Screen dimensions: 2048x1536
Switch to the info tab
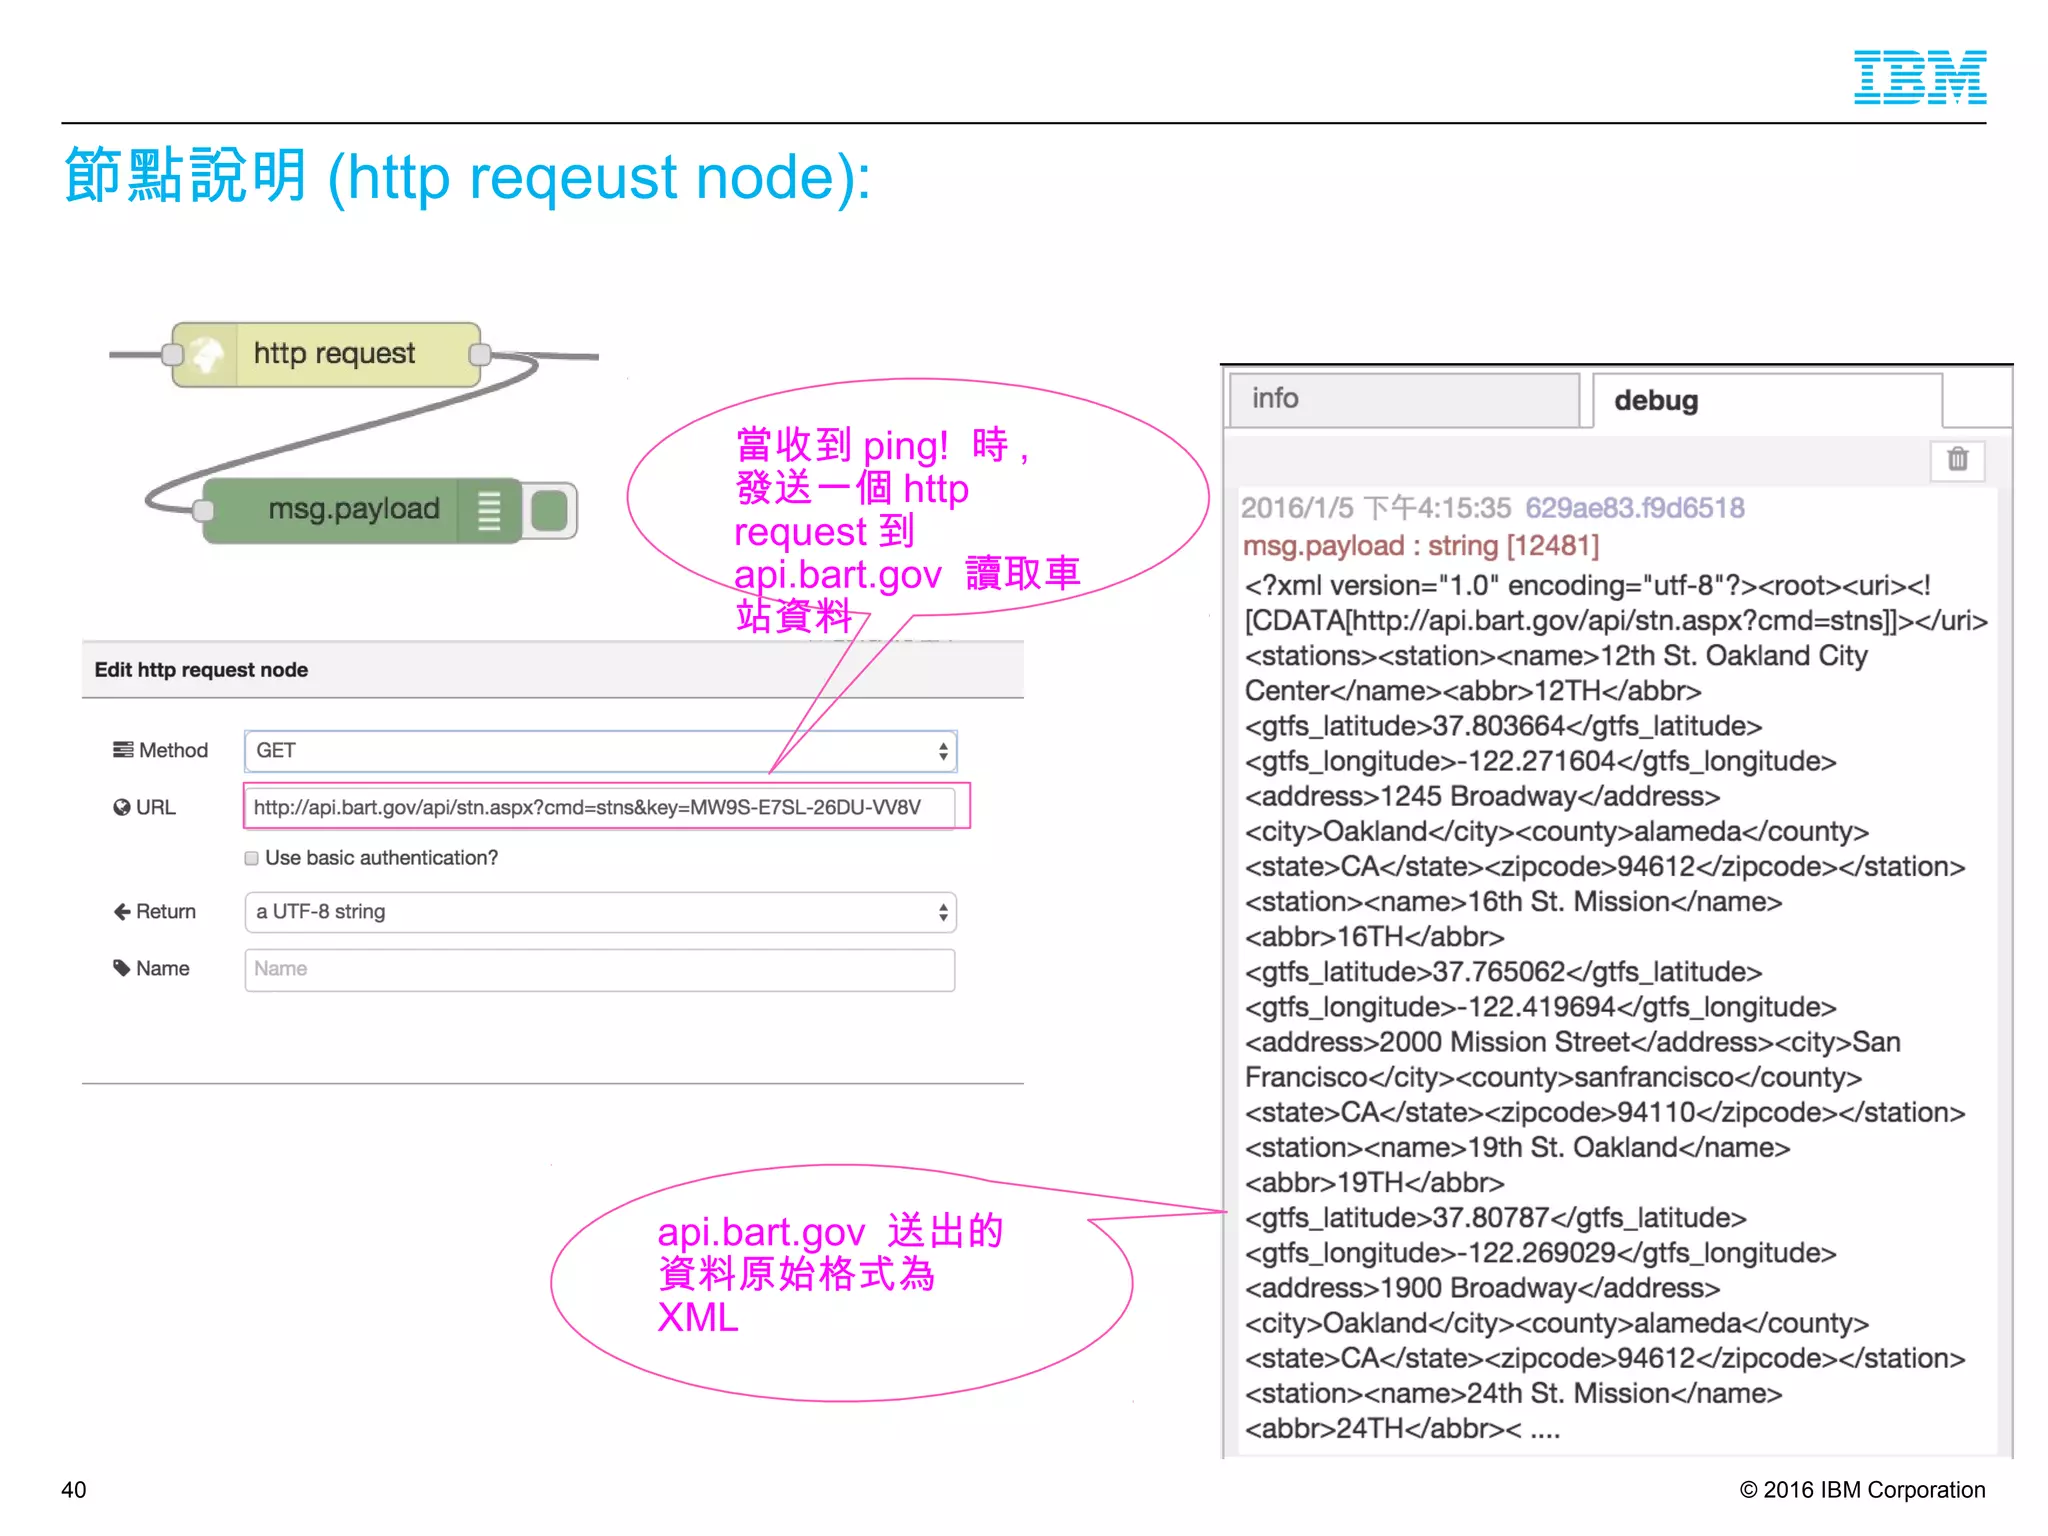click(1404, 399)
